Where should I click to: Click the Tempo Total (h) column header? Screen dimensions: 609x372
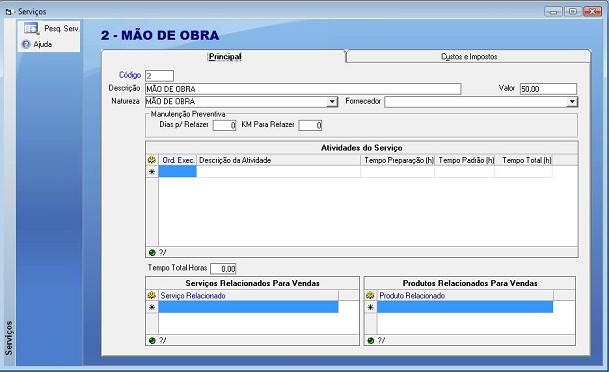524,160
